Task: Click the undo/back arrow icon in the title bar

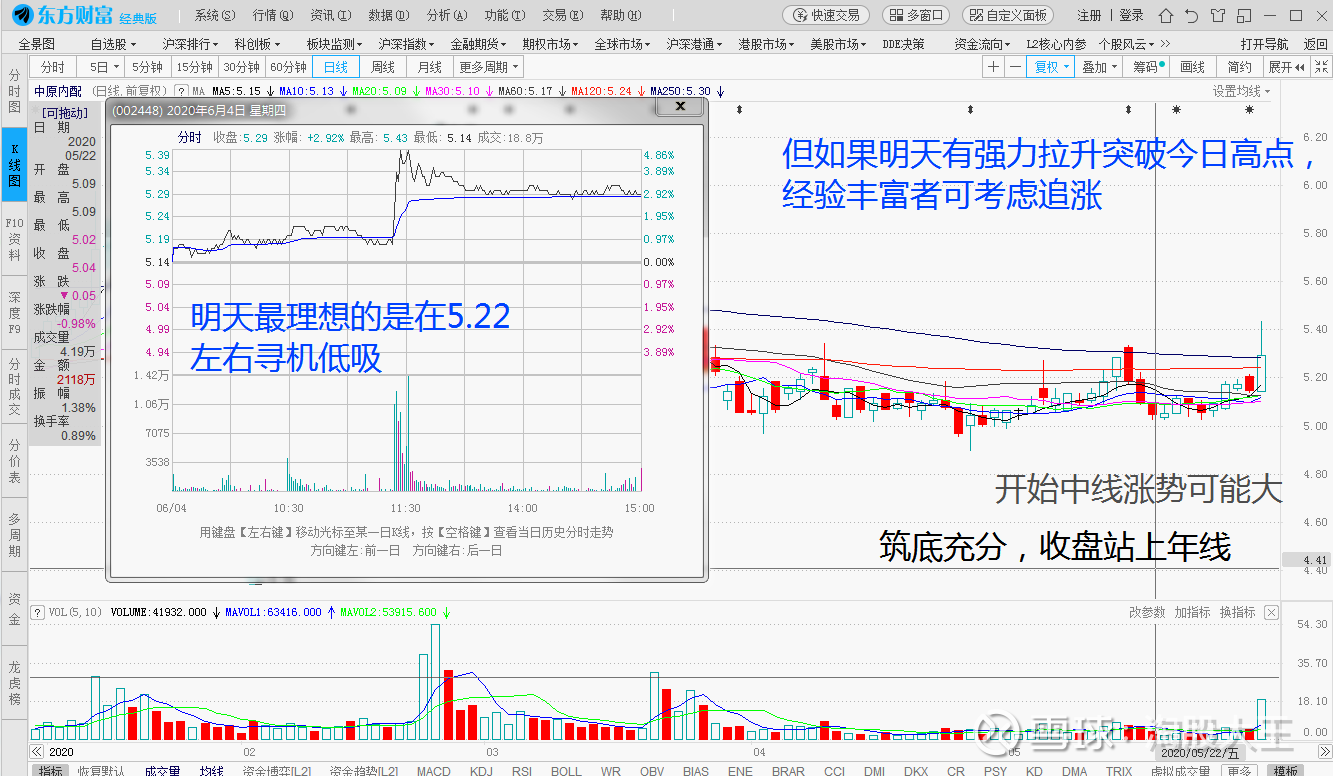Action: [1191, 15]
